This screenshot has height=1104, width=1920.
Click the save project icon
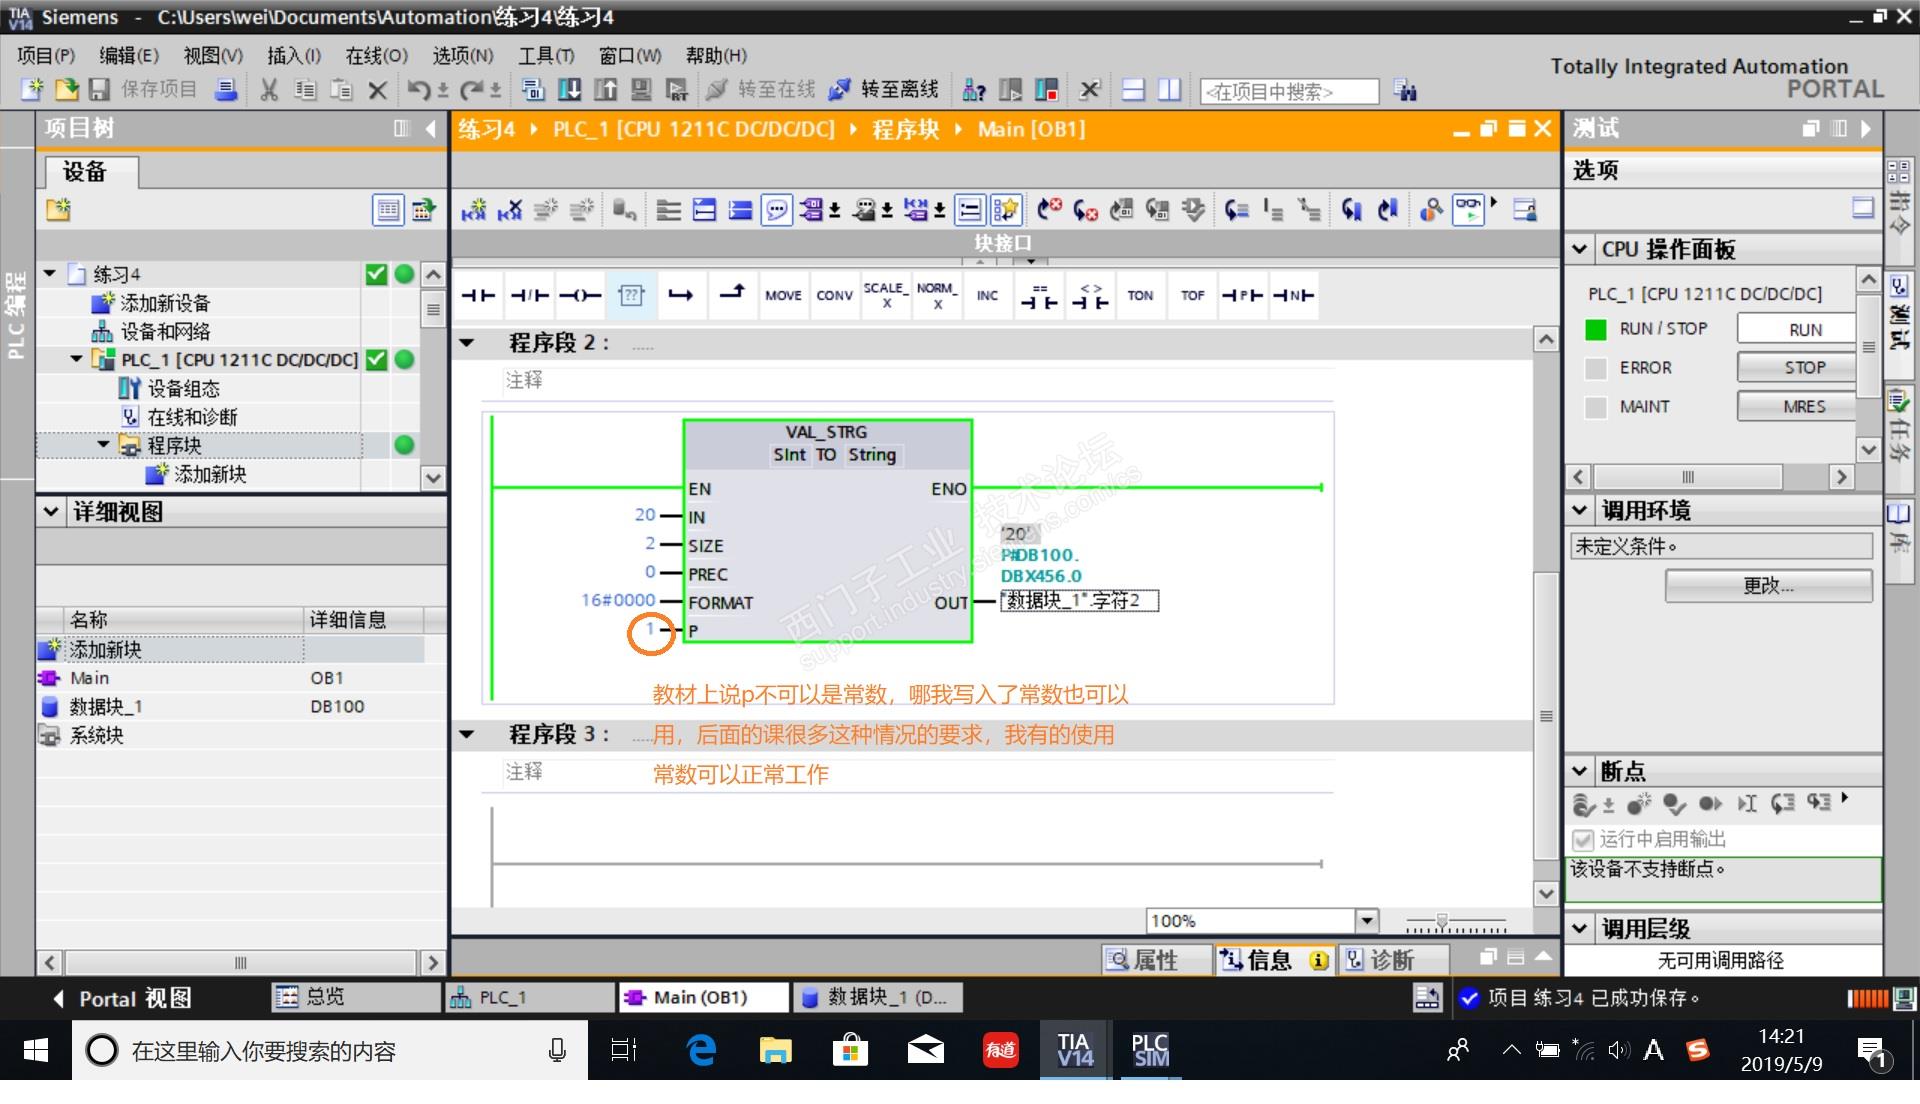99,90
